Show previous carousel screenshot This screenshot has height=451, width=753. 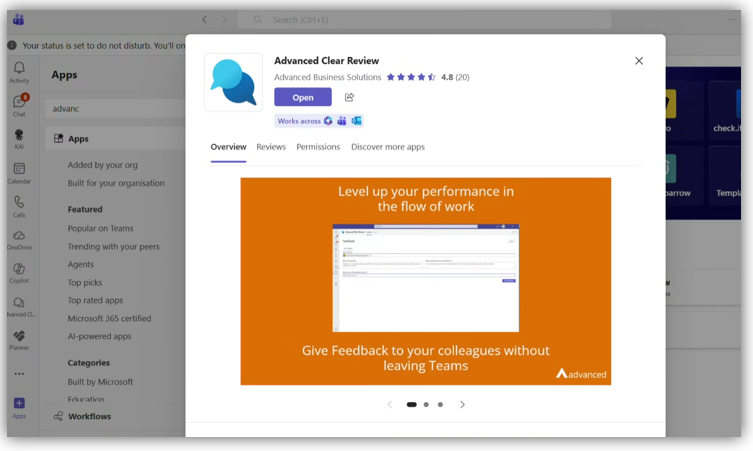coord(390,404)
